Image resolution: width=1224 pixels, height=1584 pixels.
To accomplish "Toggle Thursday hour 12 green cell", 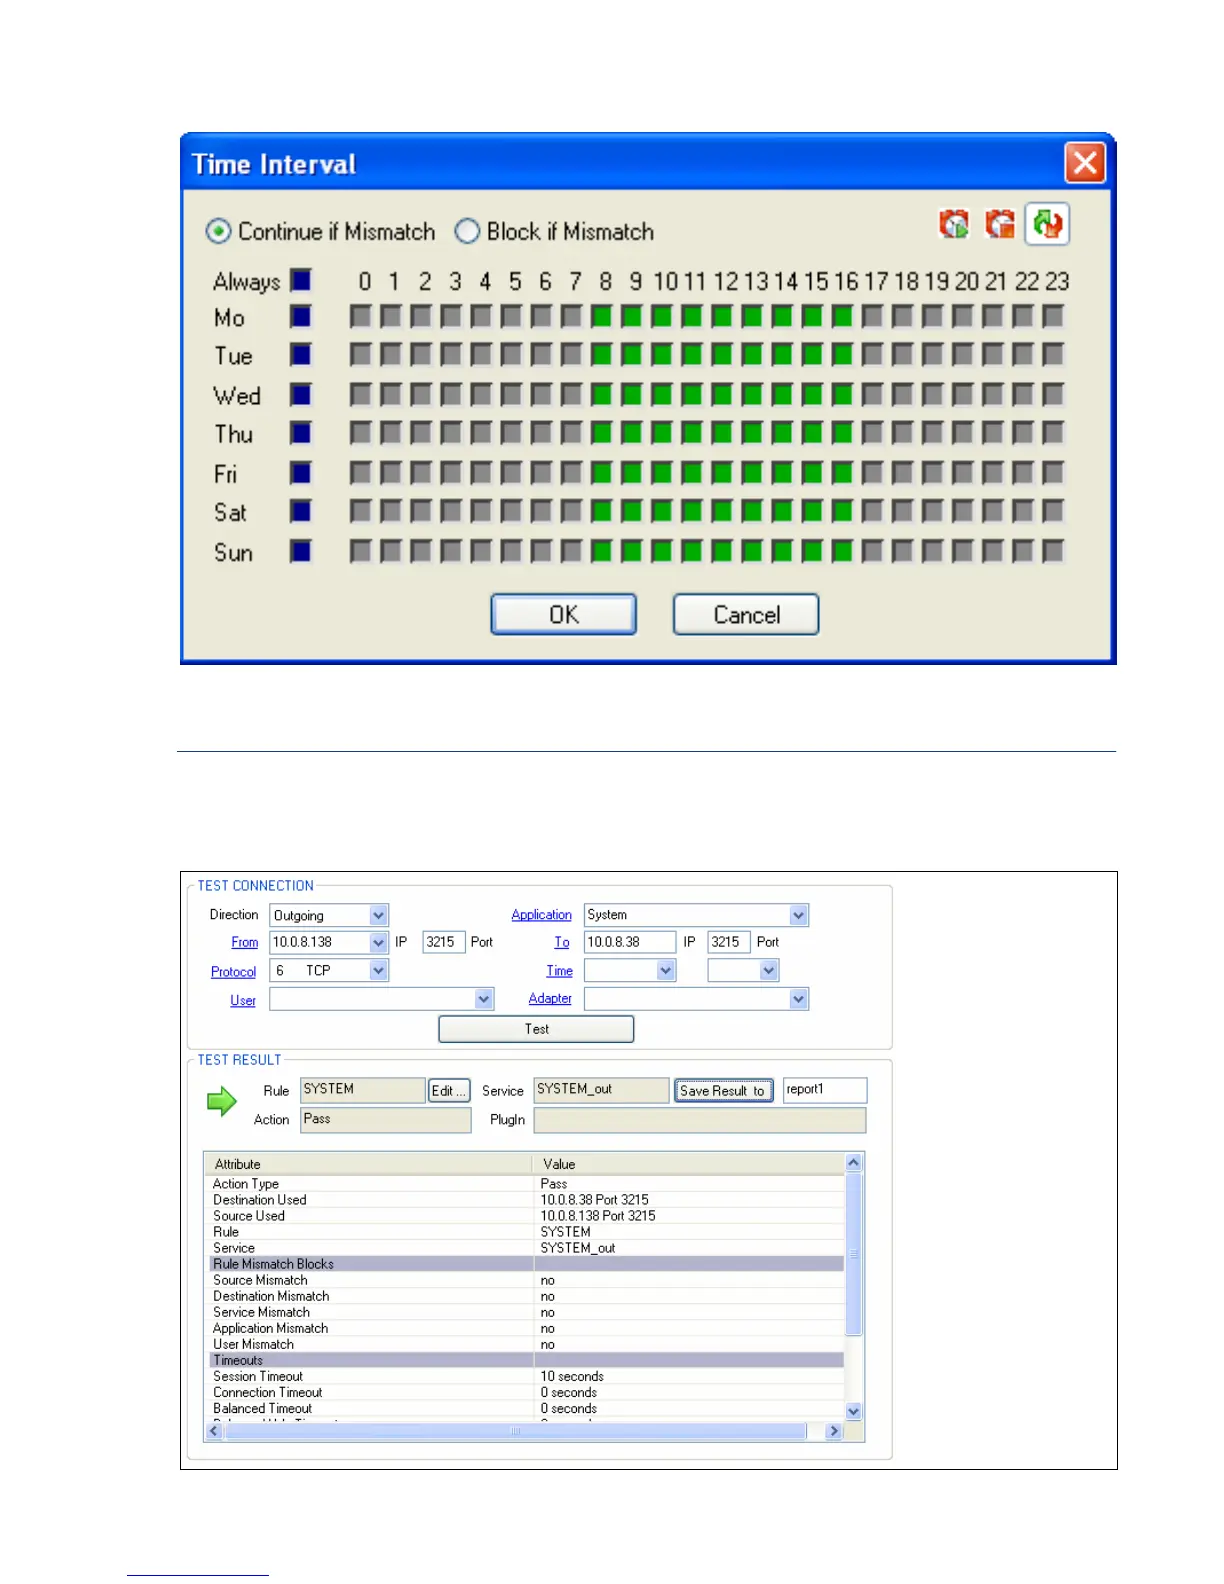I will pos(722,433).
